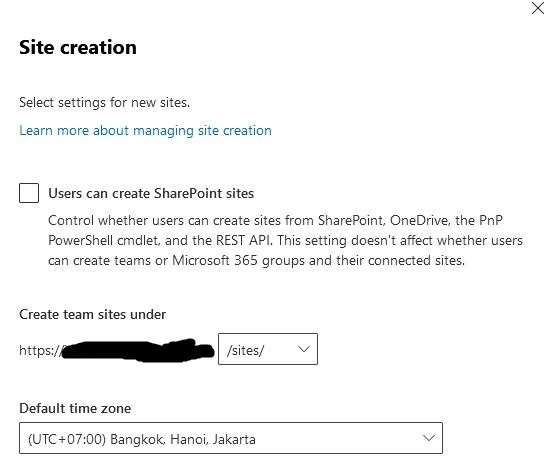
Task: Click the 'Users can create SharePoint sites' label
Action: 151,193
